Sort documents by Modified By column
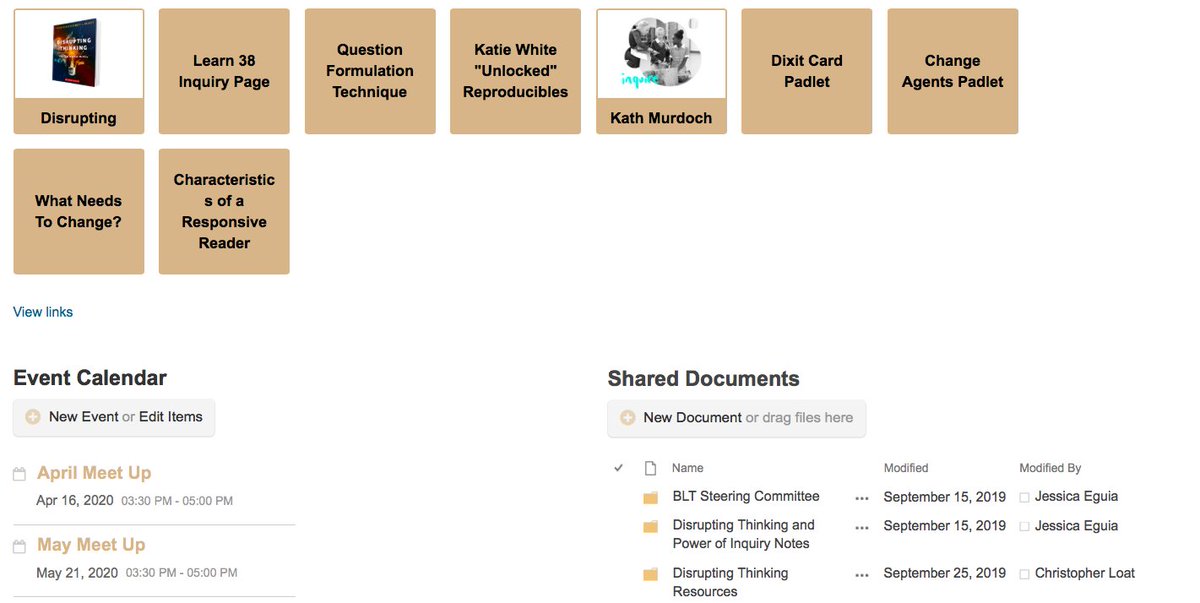 tap(1050, 468)
